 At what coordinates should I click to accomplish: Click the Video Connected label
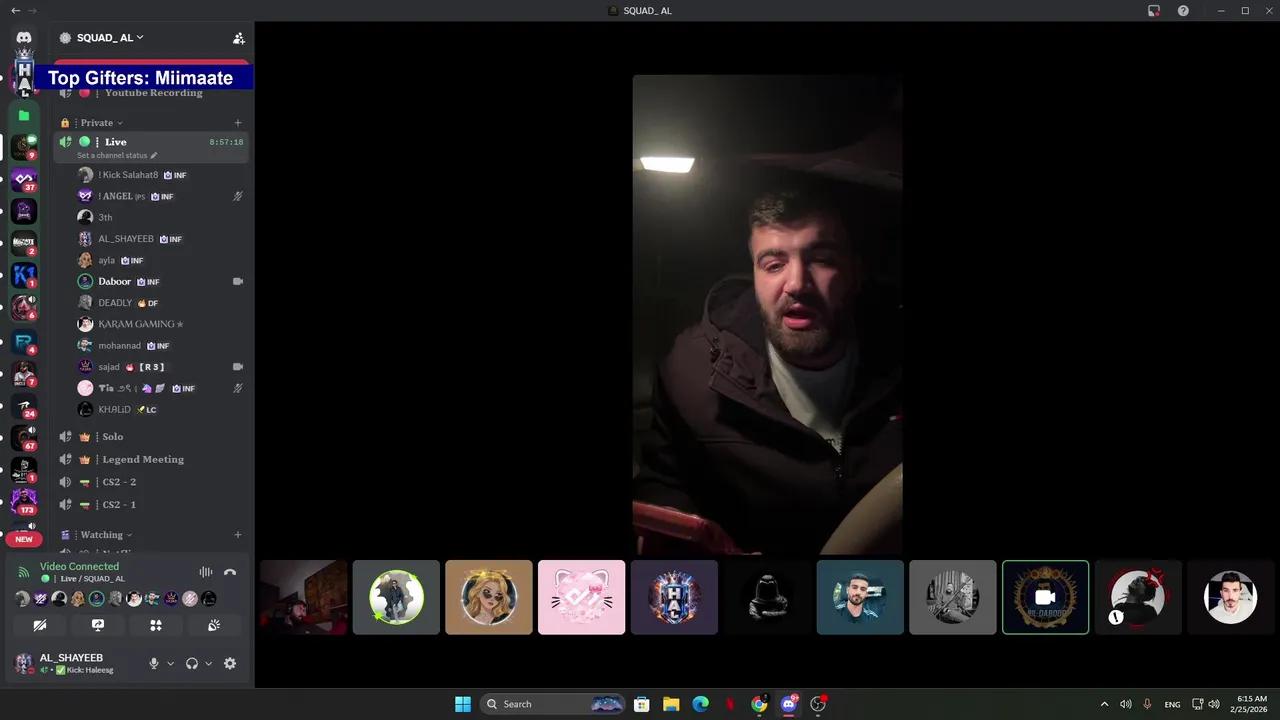pyautogui.click(x=79, y=566)
